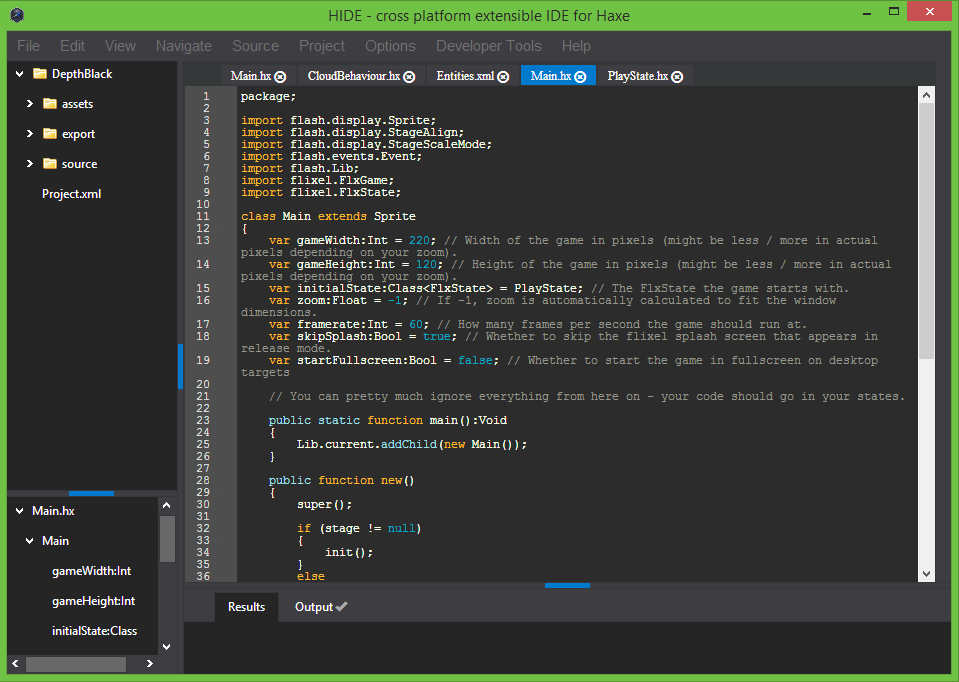959x682 pixels.
Task: Click the 'import flixel.FlxGame;' line
Action: pyautogui.click(x=317, y=180)
